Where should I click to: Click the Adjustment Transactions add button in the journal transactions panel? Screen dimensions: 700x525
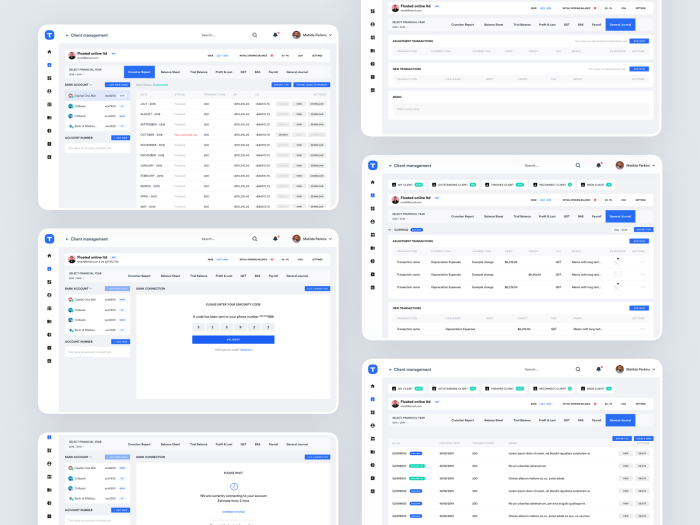pyautogui.click(x=639, y=241)
